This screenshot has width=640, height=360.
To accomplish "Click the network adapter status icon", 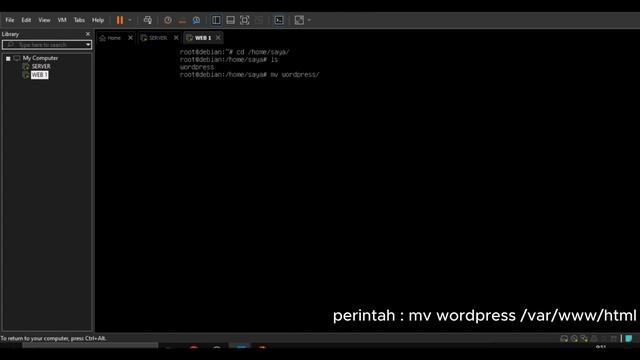I will click(584, 339).
